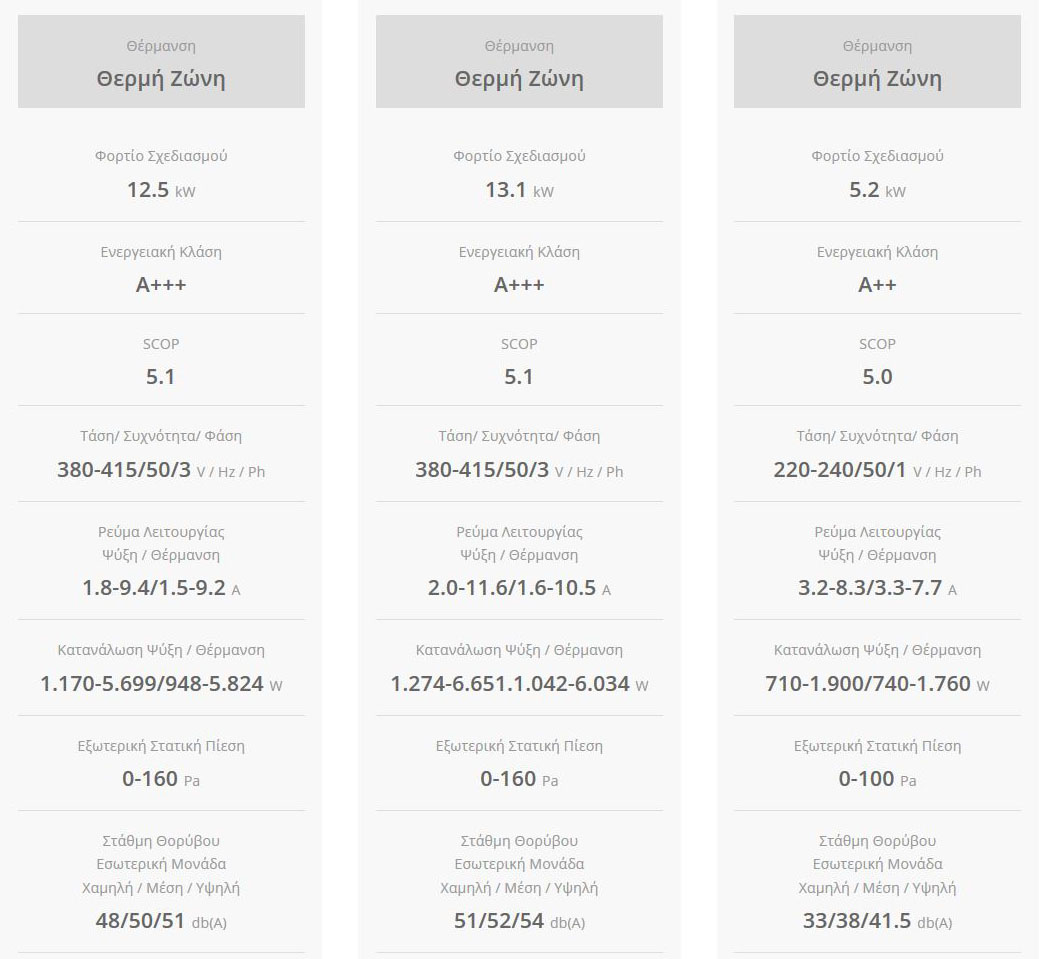Click the 12.5 kW design load value
1039x959 pixels.
(160, 190)
